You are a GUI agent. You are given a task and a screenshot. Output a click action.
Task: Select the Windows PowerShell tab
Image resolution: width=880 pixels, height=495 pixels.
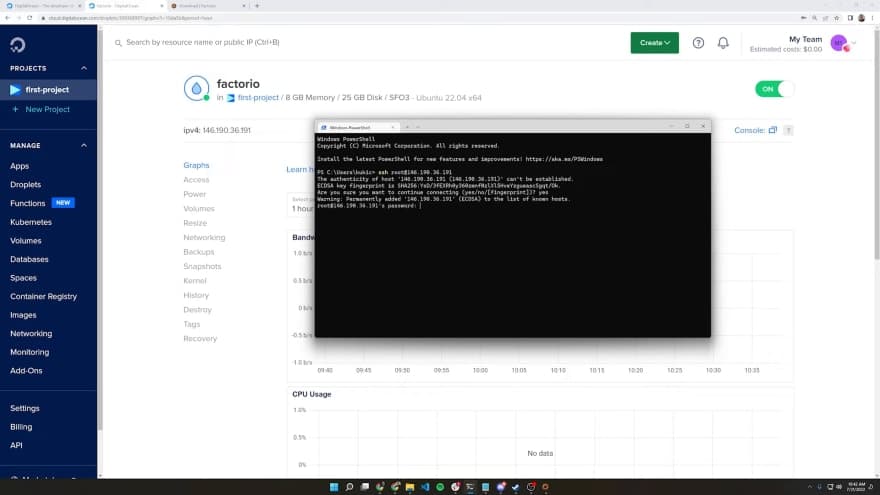tap(358, 127)
